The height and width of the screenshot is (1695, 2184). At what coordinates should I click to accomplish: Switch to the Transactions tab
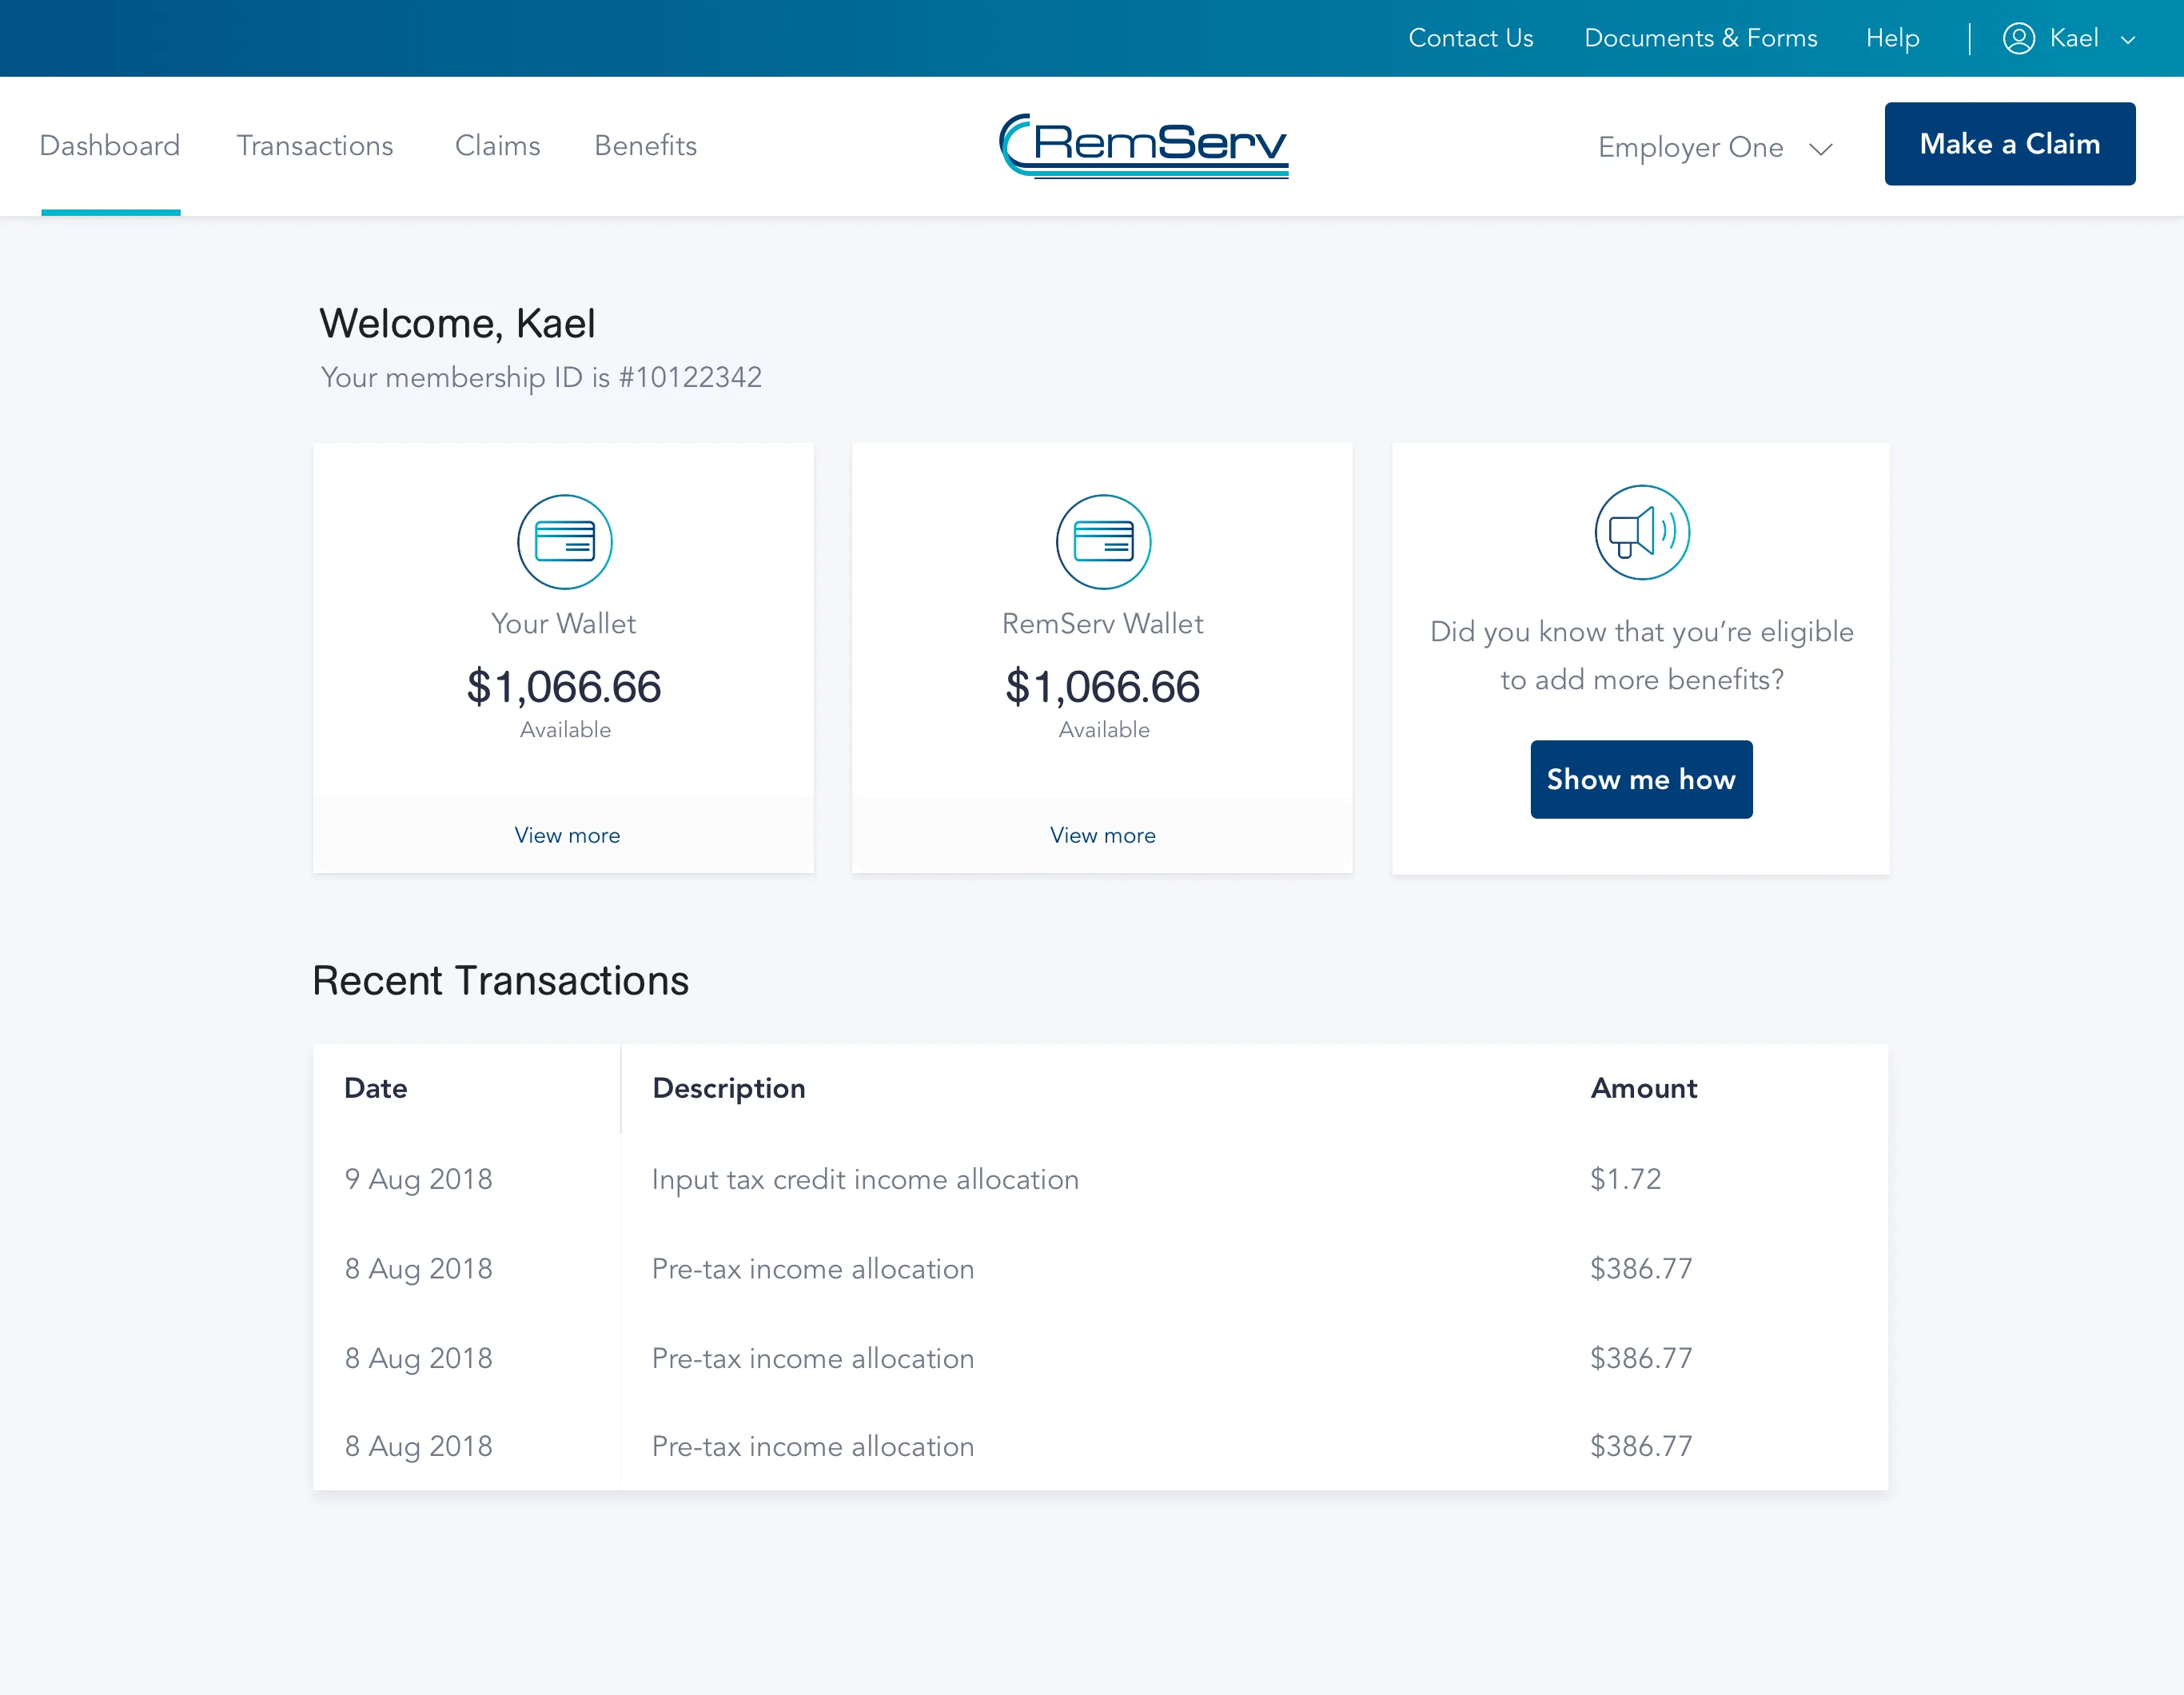coord(315,146)
